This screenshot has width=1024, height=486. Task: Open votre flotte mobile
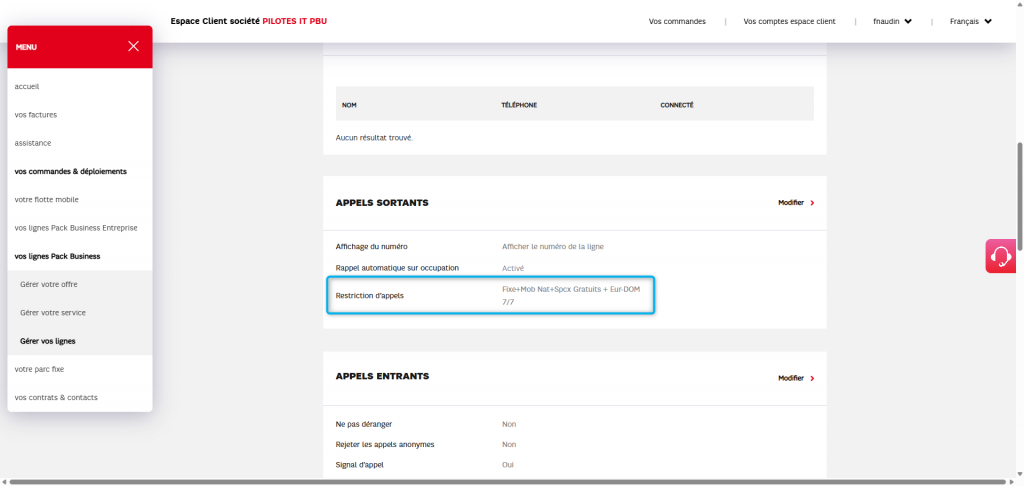click(x=46, y=199)
